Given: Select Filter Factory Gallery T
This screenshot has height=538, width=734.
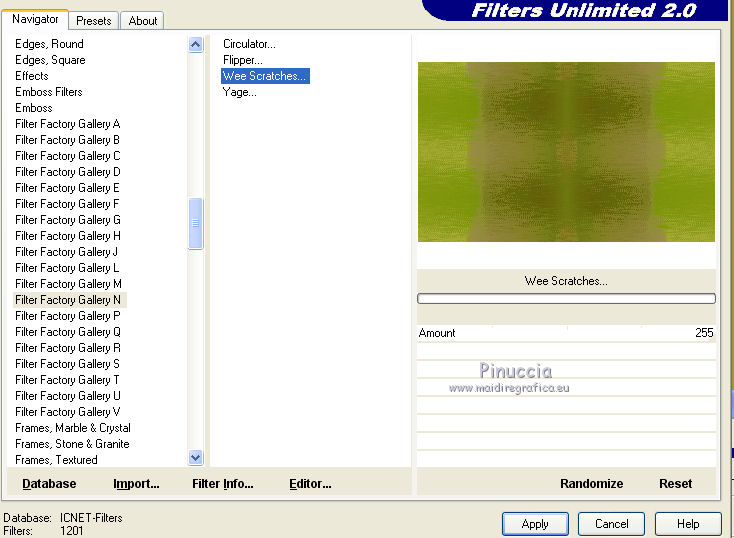Looking at the screenshot, I should point(67,380).
